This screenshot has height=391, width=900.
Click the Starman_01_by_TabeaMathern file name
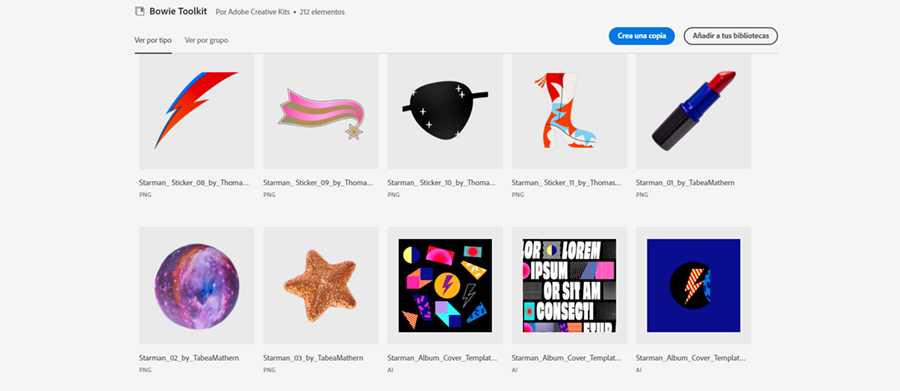click(685, 183)
